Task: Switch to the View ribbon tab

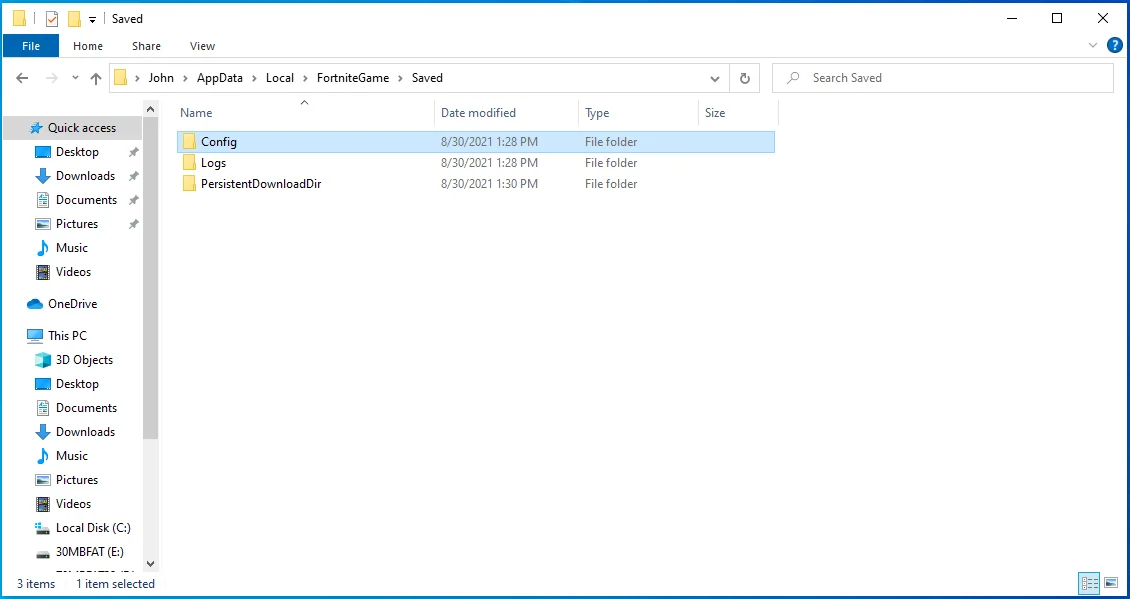Action: (x=203, y=45)
